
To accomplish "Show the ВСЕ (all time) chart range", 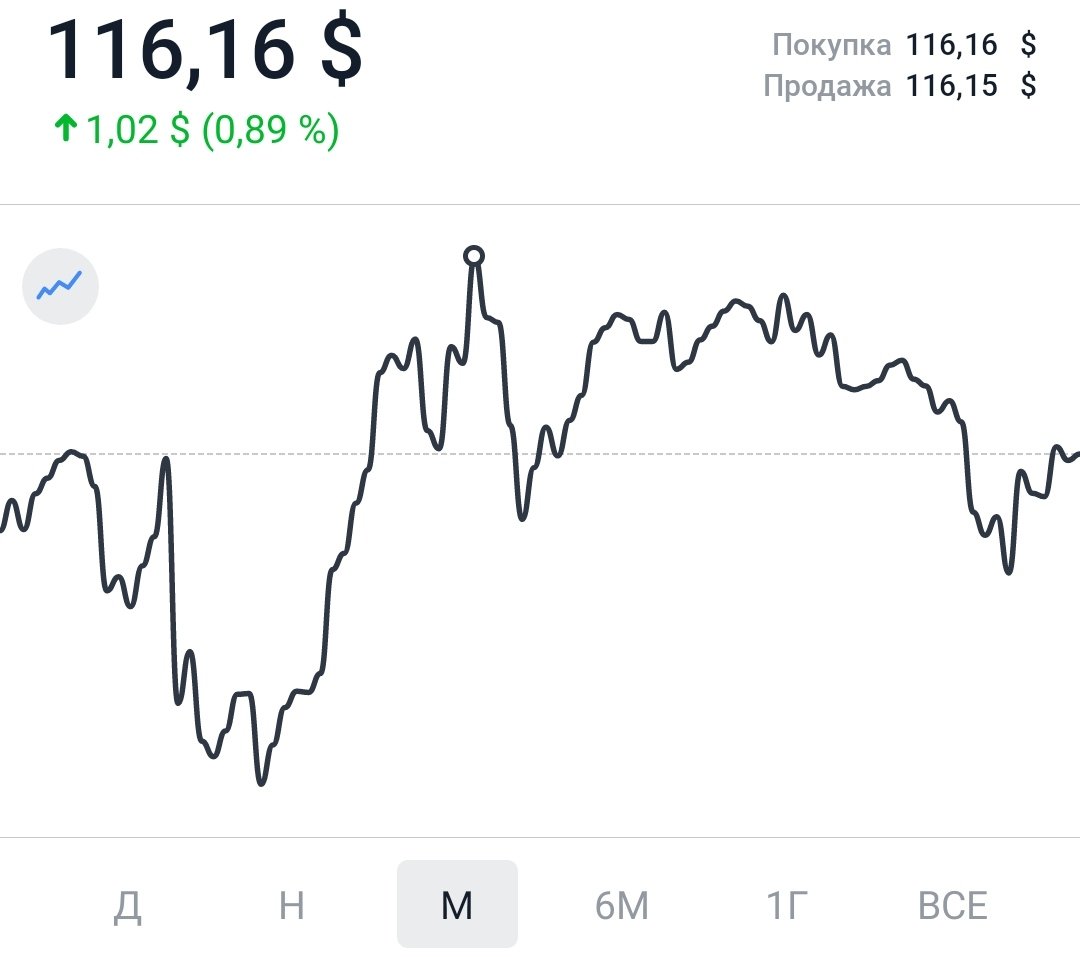I will [x=952, y=905].
